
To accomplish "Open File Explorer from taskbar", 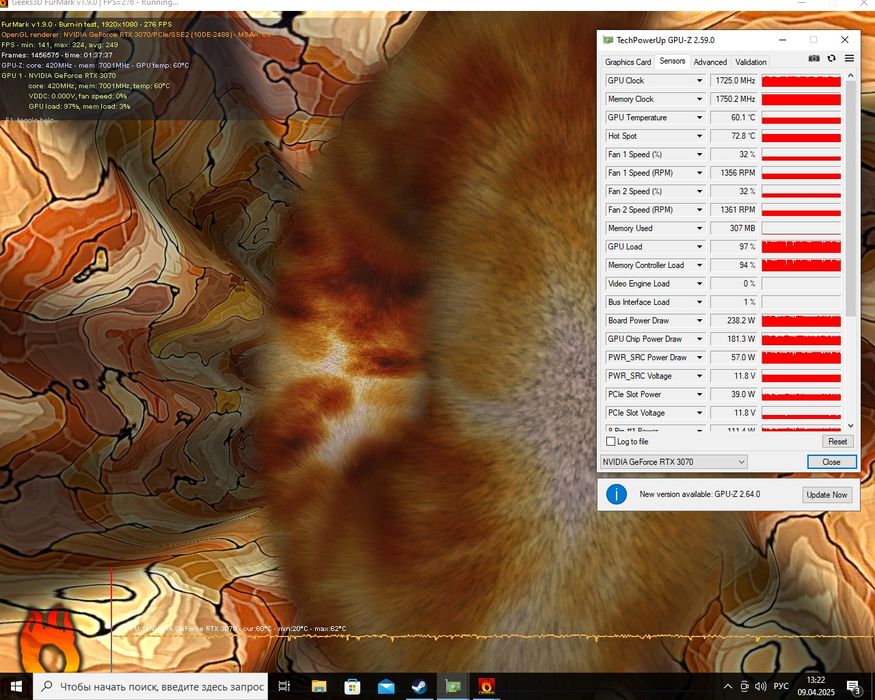I will click(x=319, y=687).
